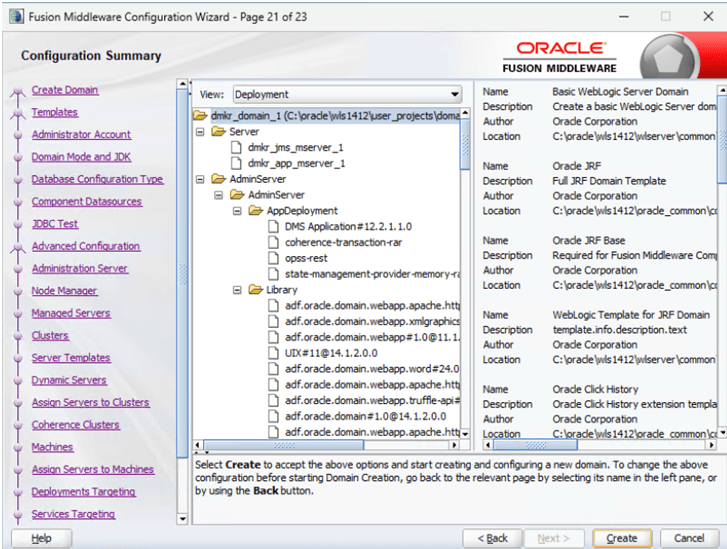Go to the Templates step
This screenshot has width=727, height=549.
point(55,112)
